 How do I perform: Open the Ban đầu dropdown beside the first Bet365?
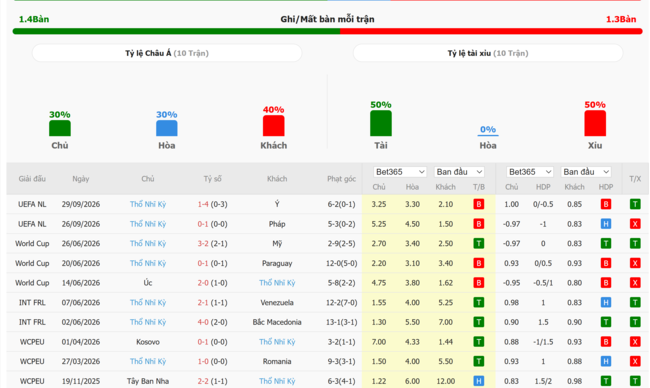459,172
